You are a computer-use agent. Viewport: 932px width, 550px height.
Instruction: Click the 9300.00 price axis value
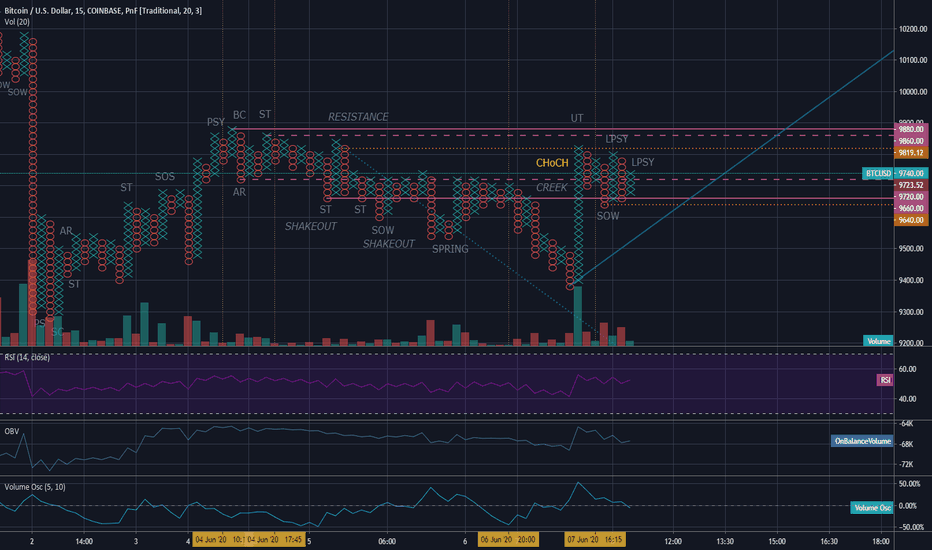(913, 312)
